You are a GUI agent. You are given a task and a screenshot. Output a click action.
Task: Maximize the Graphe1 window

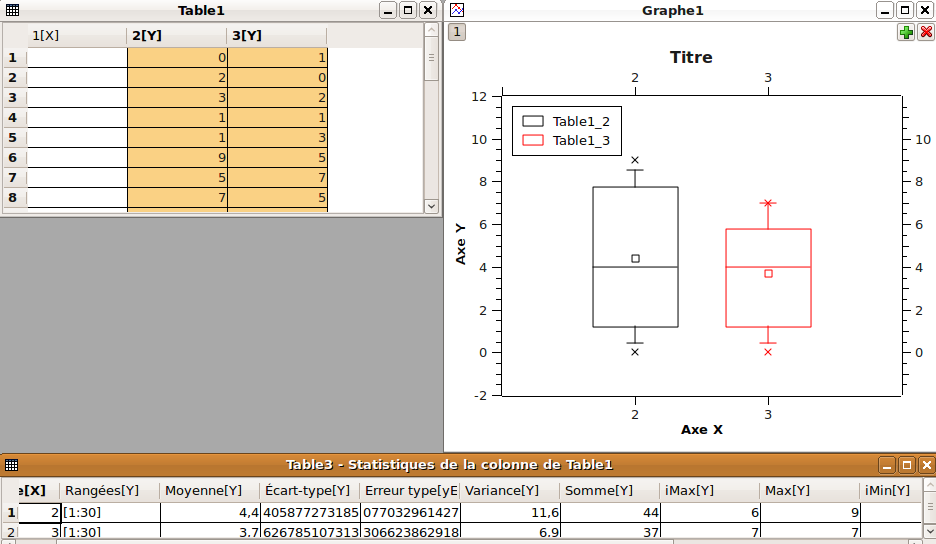pyautogui.click(x=905, y=10)
